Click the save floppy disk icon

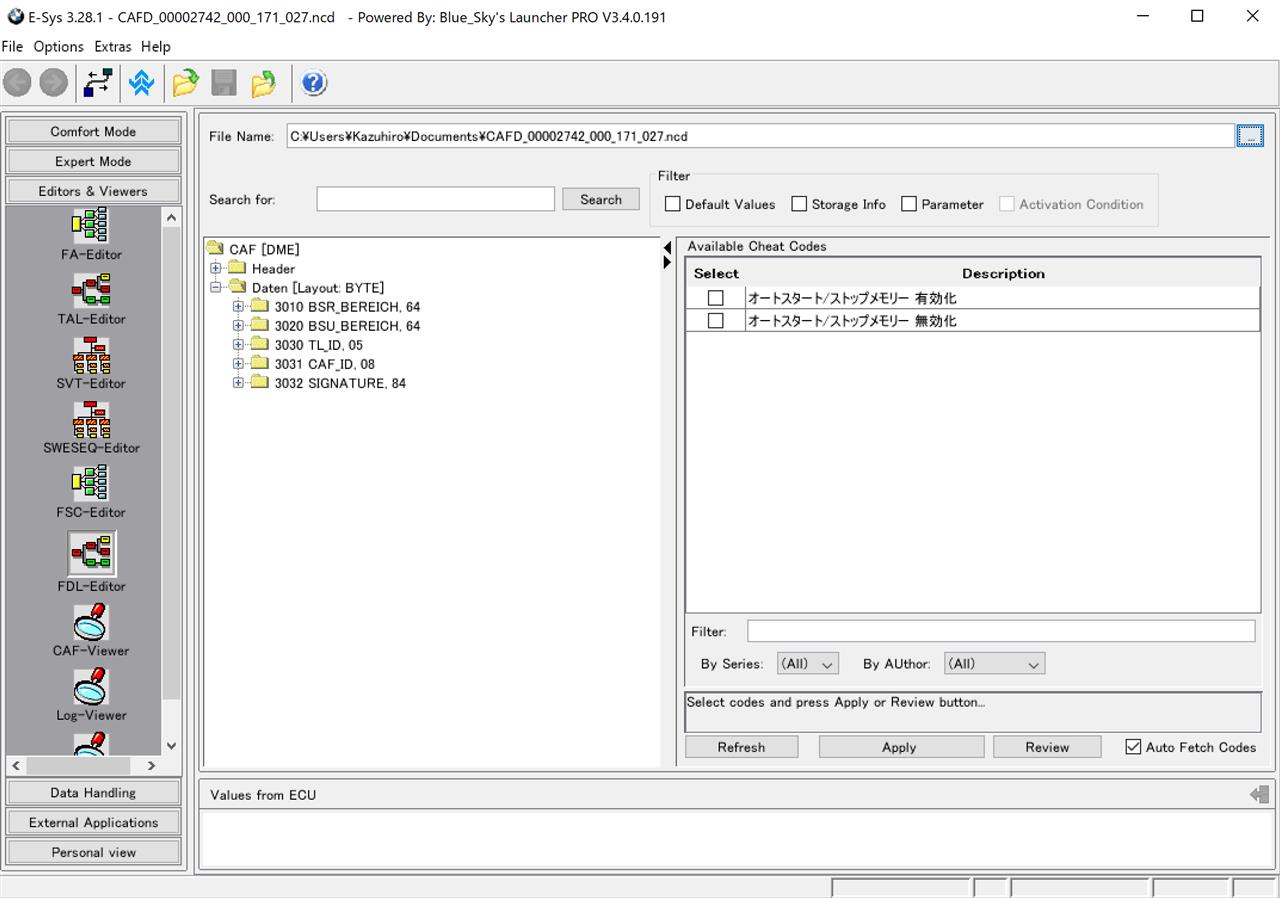pos(224,83)
